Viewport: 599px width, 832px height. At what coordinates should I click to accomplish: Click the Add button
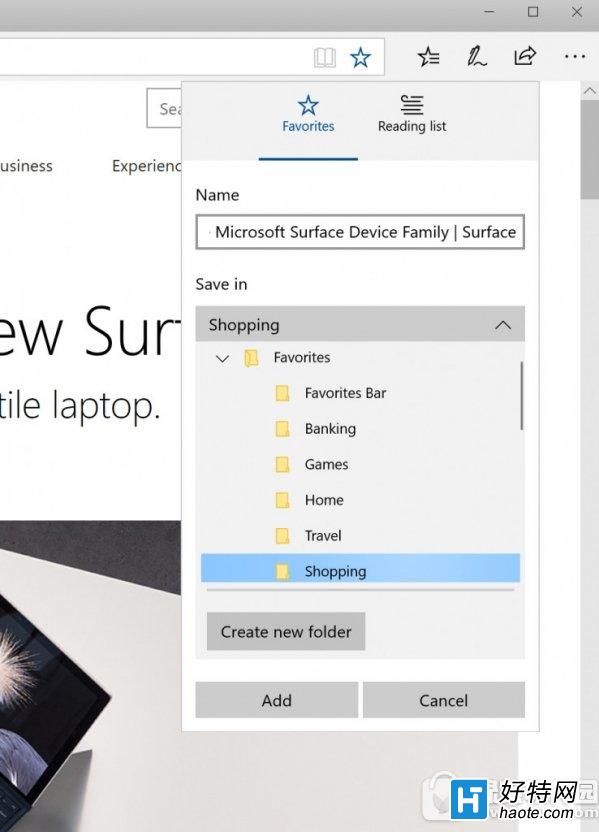coord(276,700)
